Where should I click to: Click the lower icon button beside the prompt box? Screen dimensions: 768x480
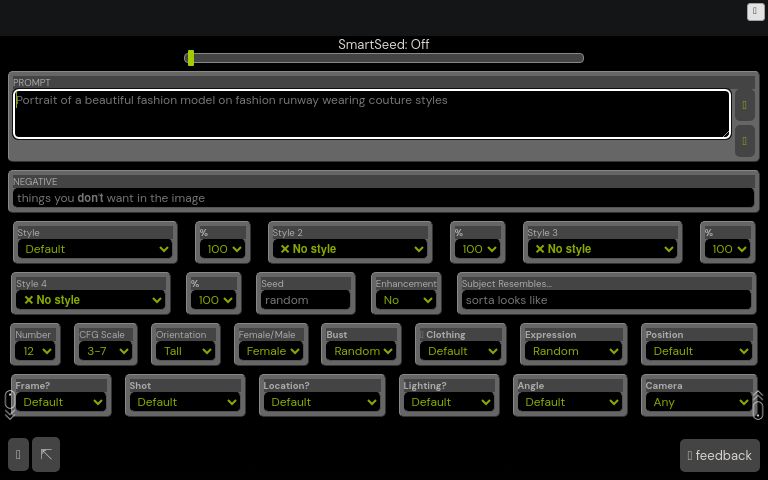744,141
